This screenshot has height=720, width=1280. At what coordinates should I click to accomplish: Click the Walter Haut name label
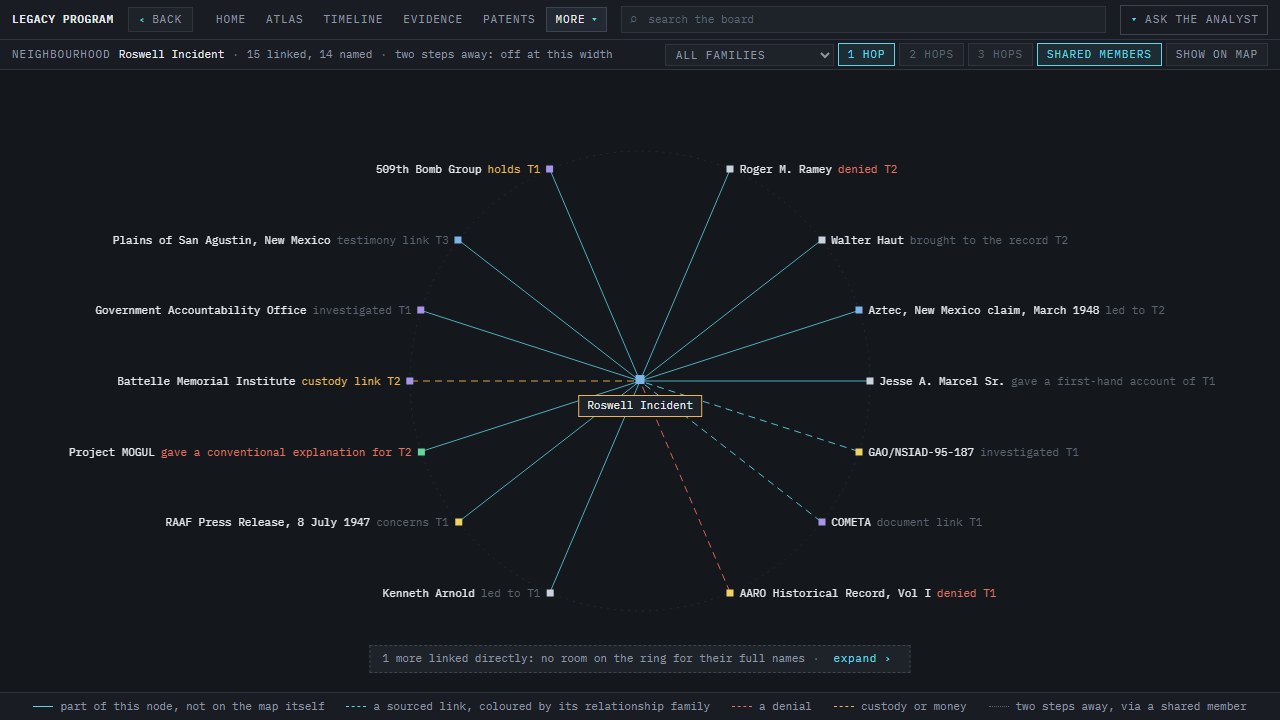867,240
